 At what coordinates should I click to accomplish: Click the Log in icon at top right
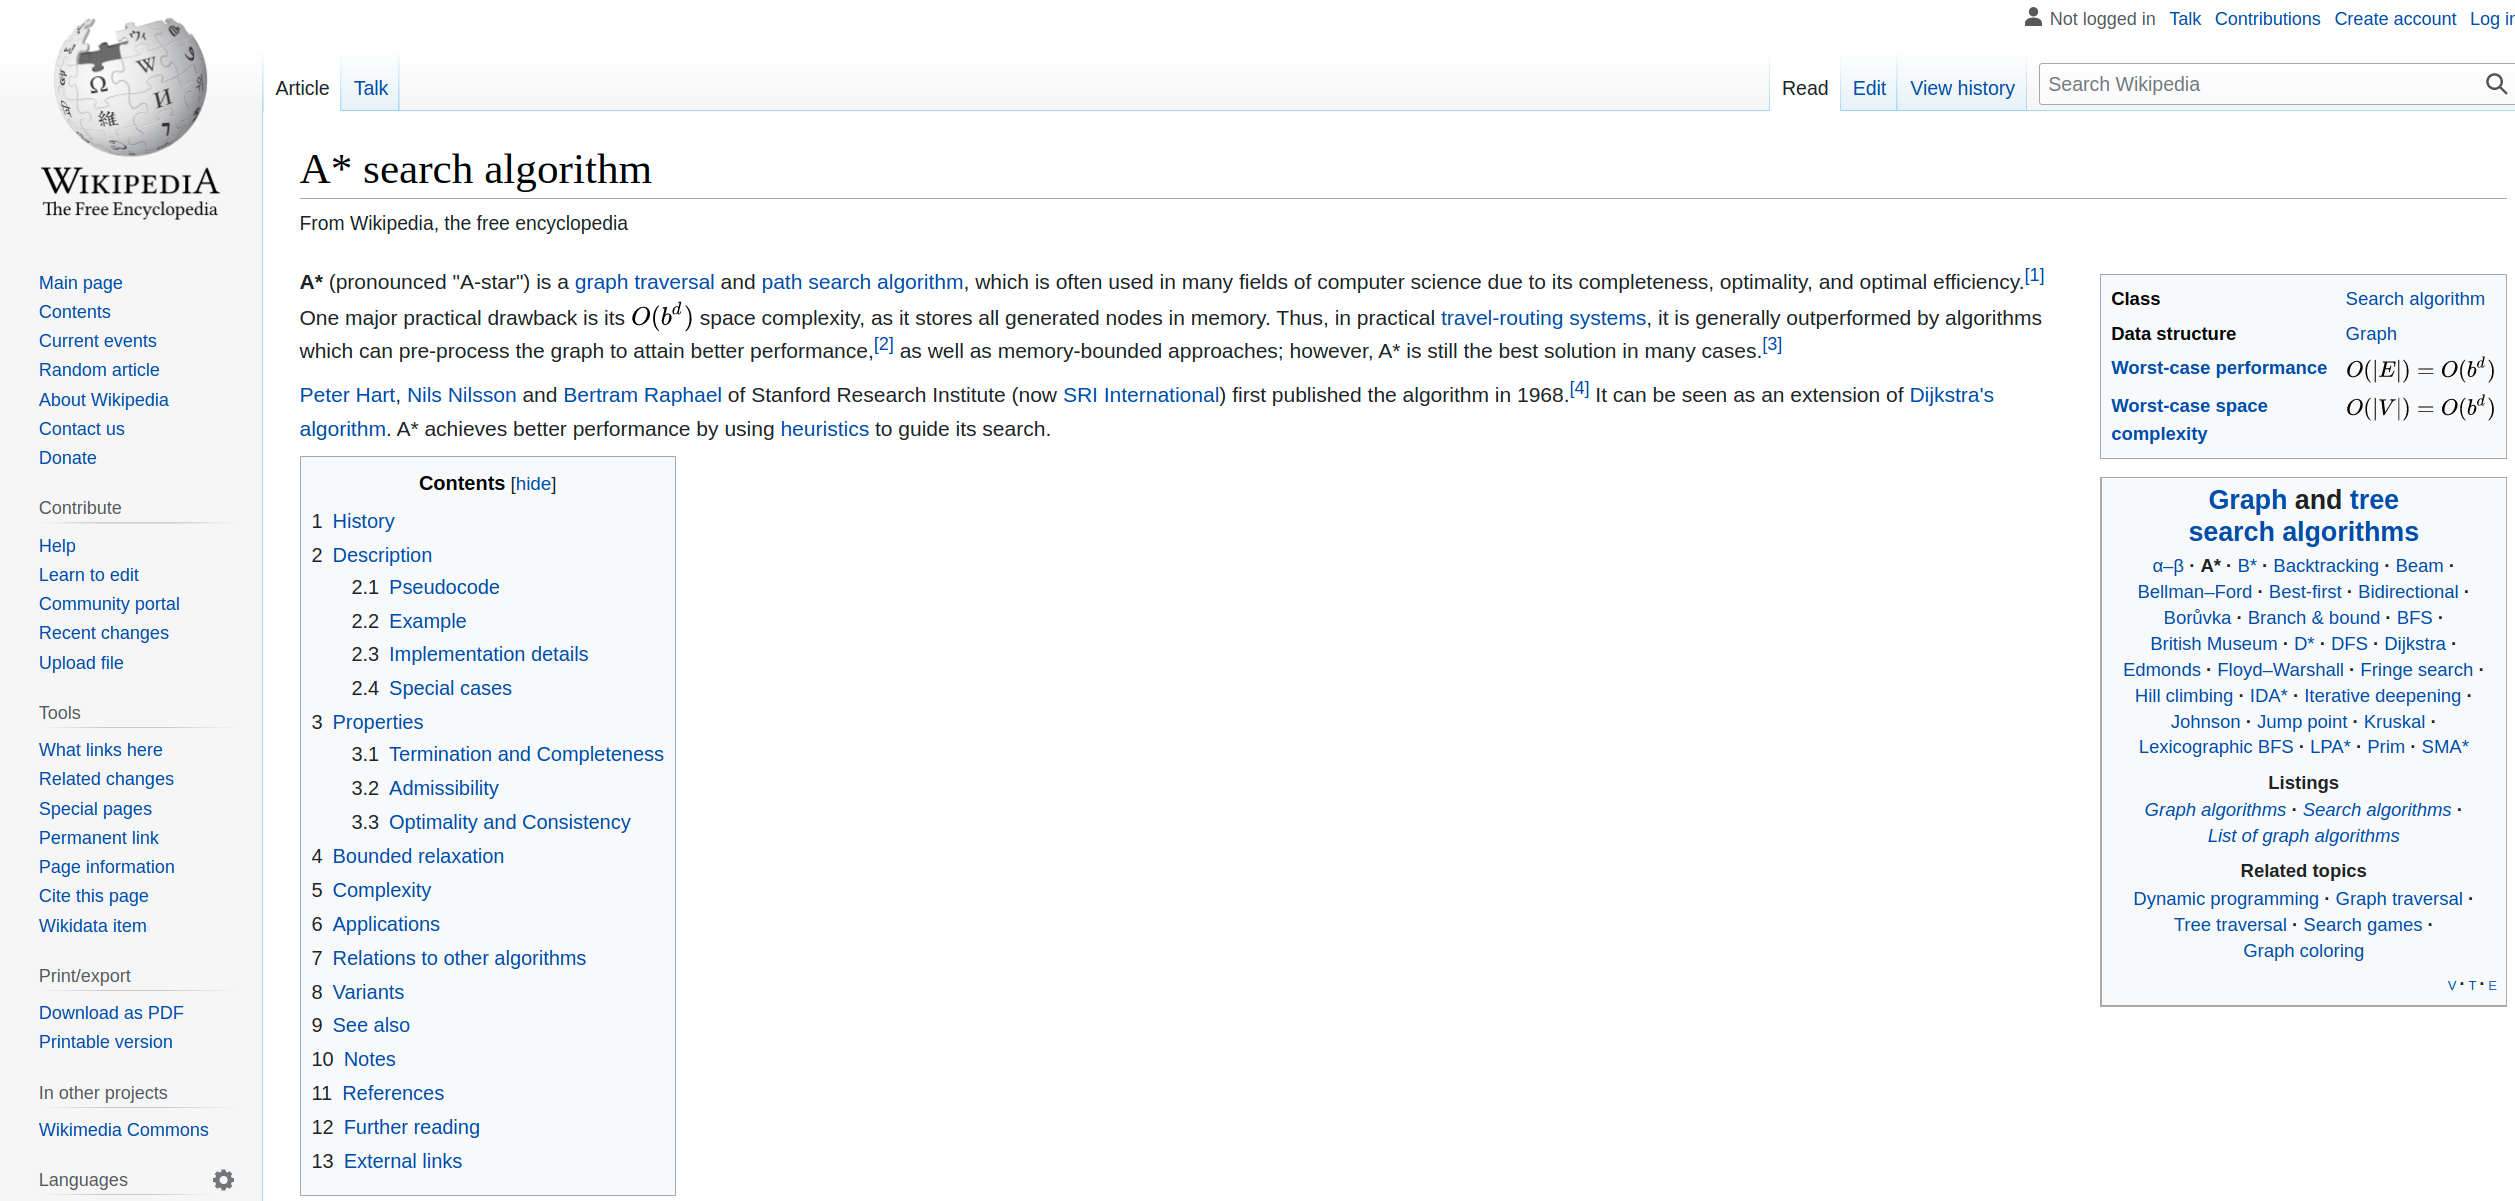coord(2493,19)
